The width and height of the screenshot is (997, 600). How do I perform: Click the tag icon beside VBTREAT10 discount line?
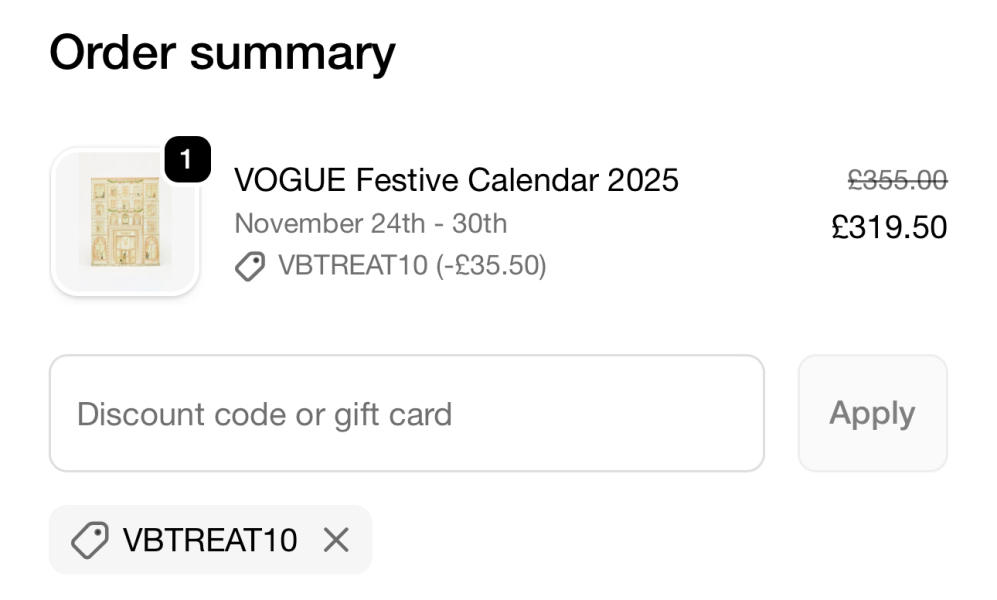coord(252,266)
